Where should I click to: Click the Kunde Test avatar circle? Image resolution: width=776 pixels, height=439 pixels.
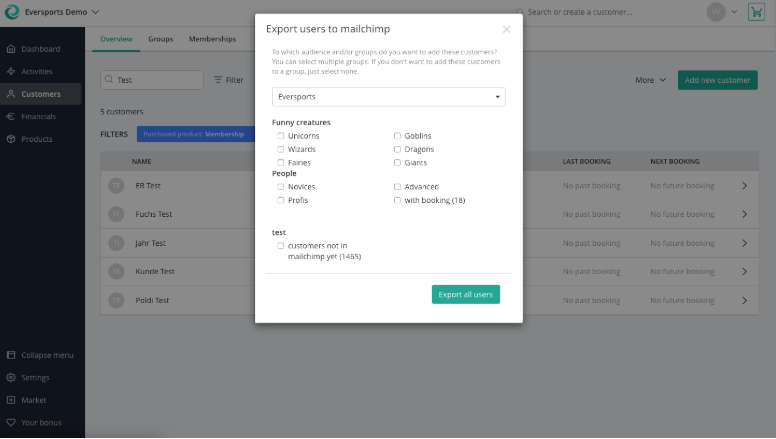(116, 272)
